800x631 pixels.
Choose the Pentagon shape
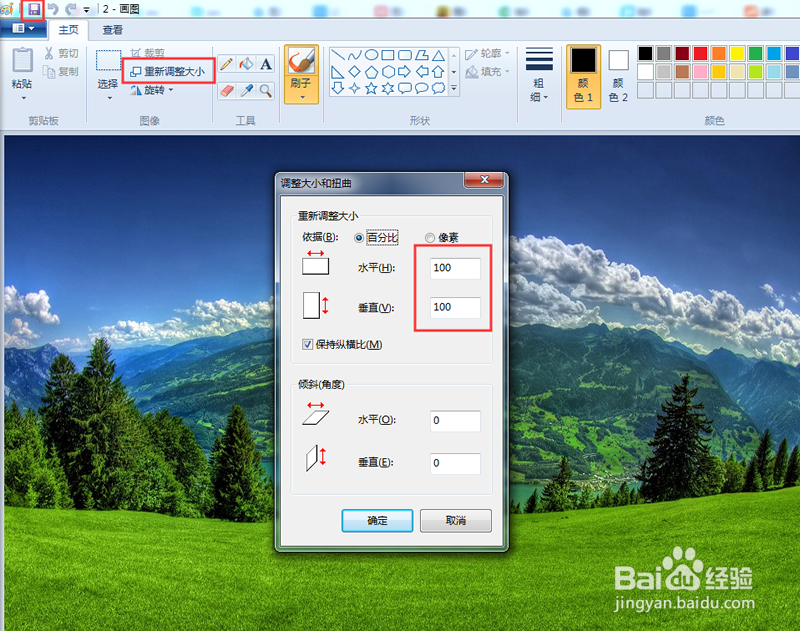(x=371, y=72)
